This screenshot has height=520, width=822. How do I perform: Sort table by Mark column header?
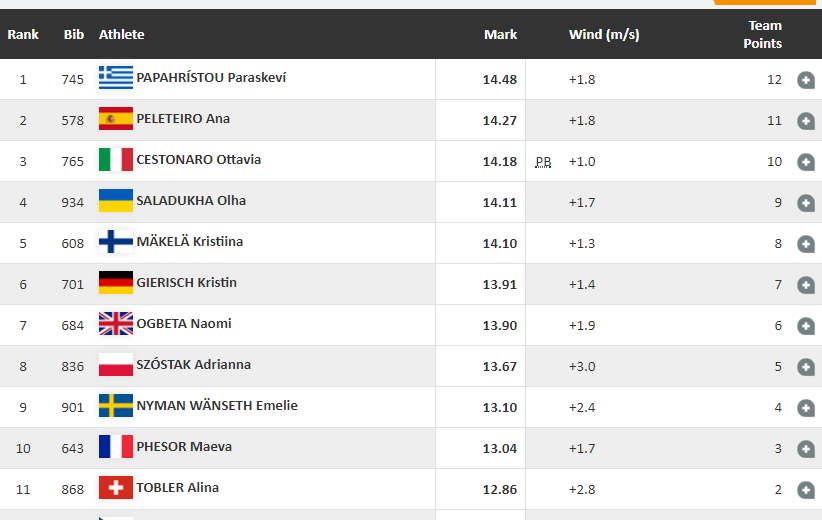tap(500, 35)
